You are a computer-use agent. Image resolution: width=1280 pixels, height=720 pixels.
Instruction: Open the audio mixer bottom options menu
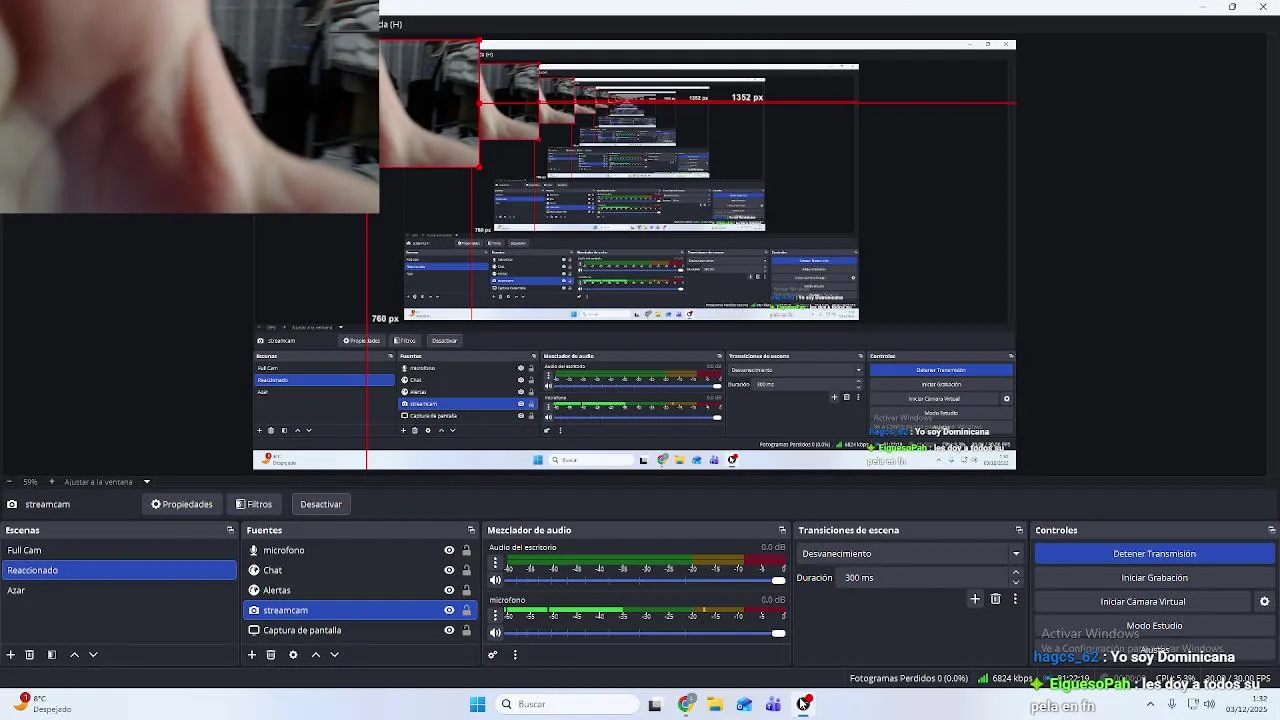[515, 655]
